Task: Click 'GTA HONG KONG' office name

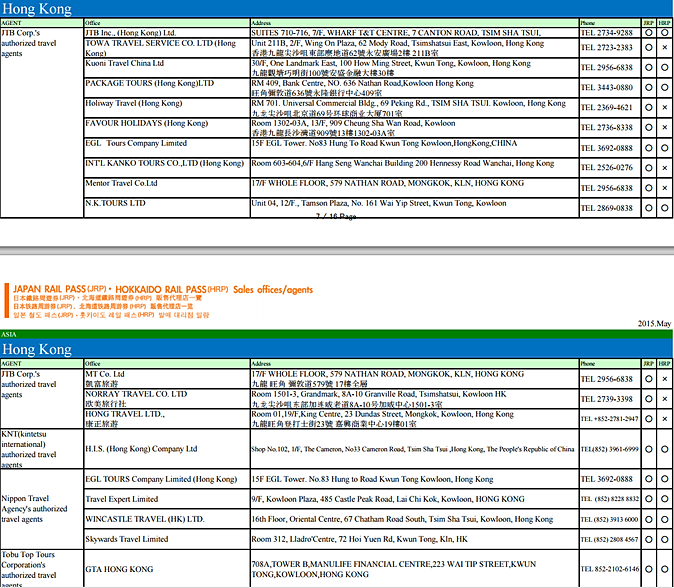Action: [119, 569]
